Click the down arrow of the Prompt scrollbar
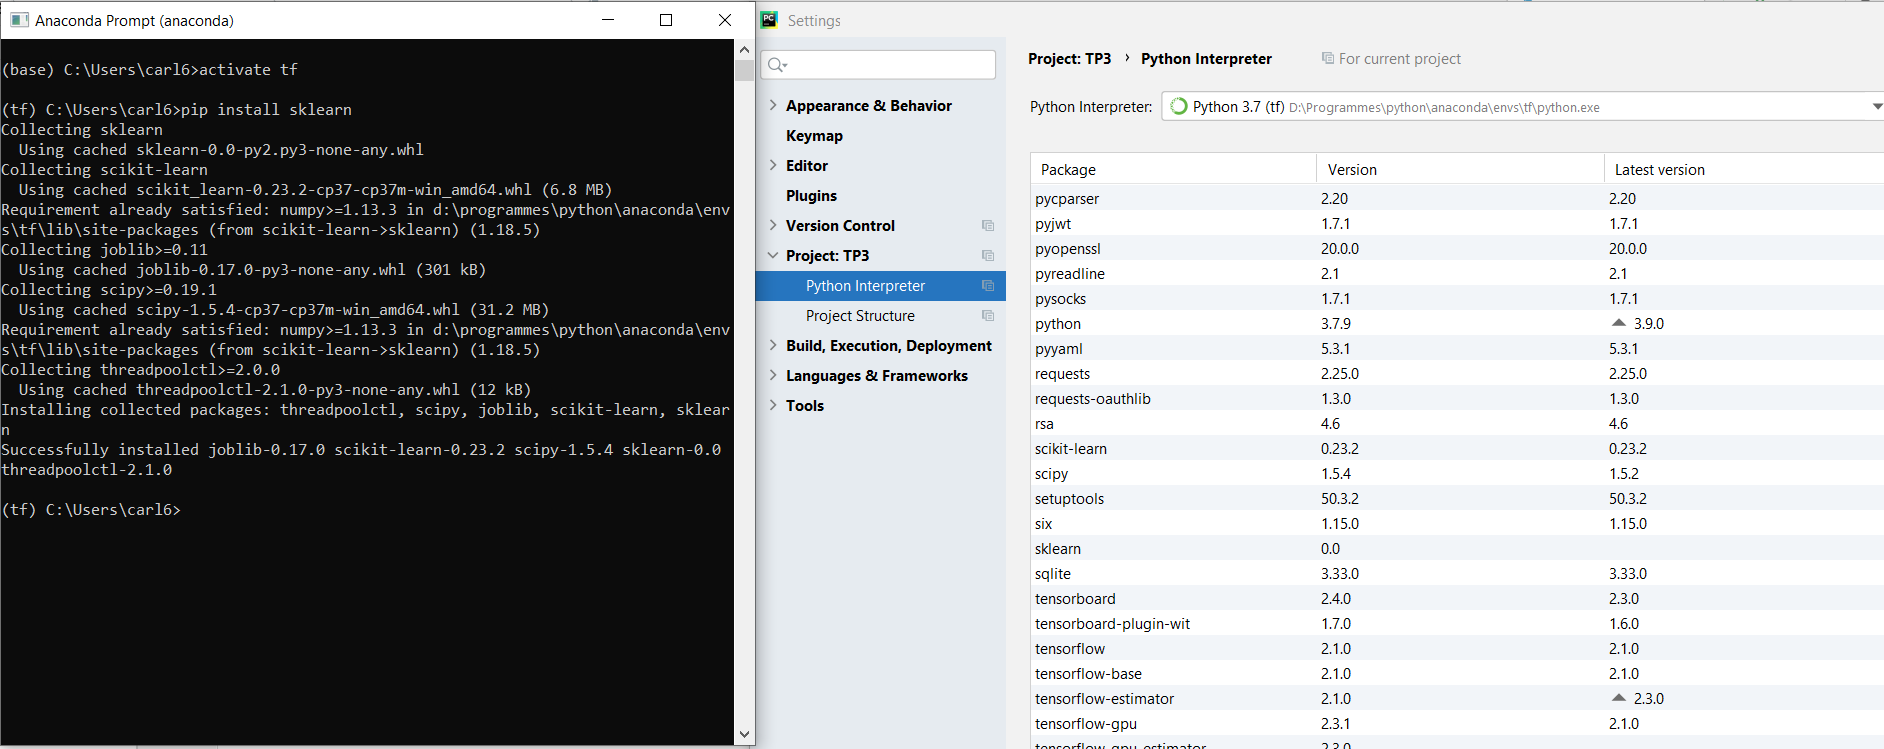1884x749 pixels. (x=744, y=734)
